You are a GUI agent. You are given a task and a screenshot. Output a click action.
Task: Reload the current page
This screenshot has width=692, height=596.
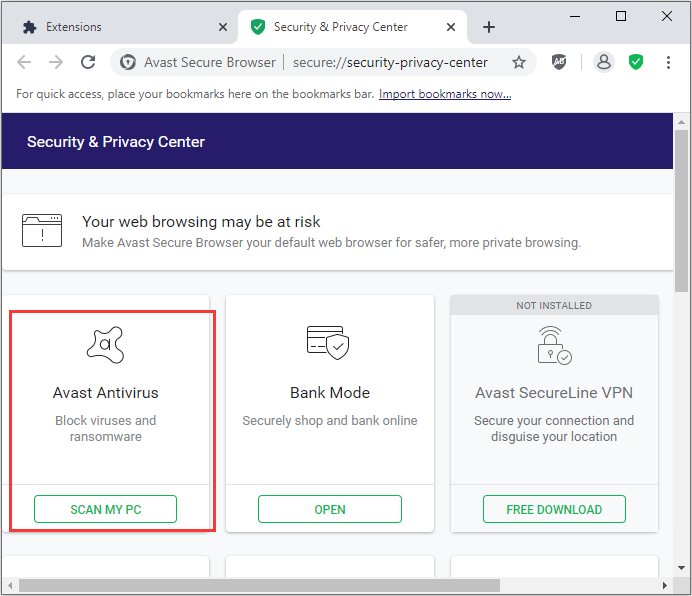tap(88, 62)
